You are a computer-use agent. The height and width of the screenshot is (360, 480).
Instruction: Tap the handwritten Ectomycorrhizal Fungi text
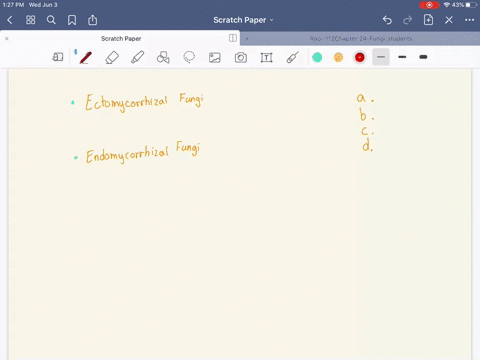coord(144,102)
